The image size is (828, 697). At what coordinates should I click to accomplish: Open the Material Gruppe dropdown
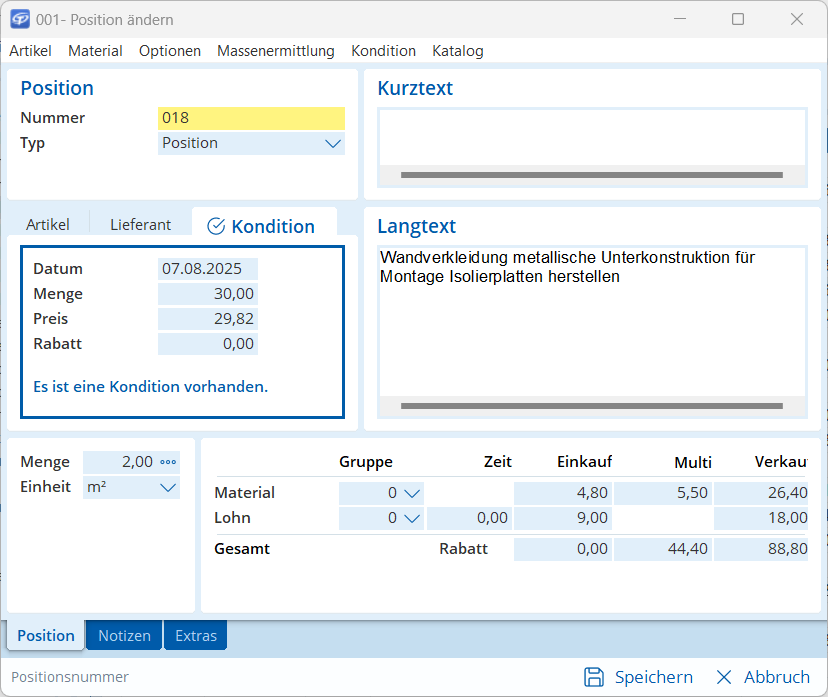tap(412, 493)
